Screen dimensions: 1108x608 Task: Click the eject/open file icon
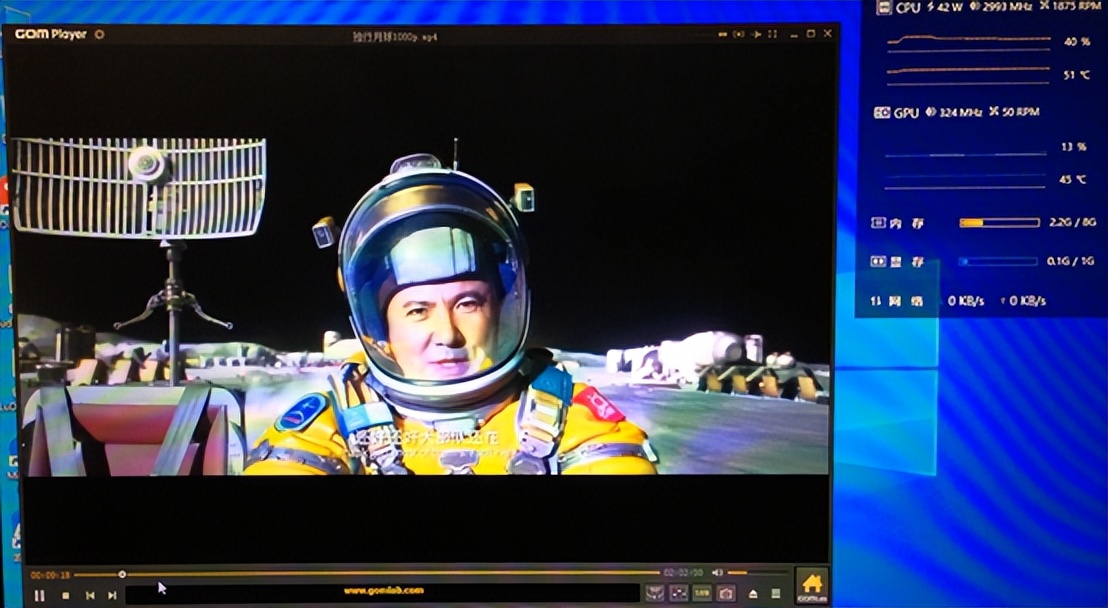[x=753, y=594]
